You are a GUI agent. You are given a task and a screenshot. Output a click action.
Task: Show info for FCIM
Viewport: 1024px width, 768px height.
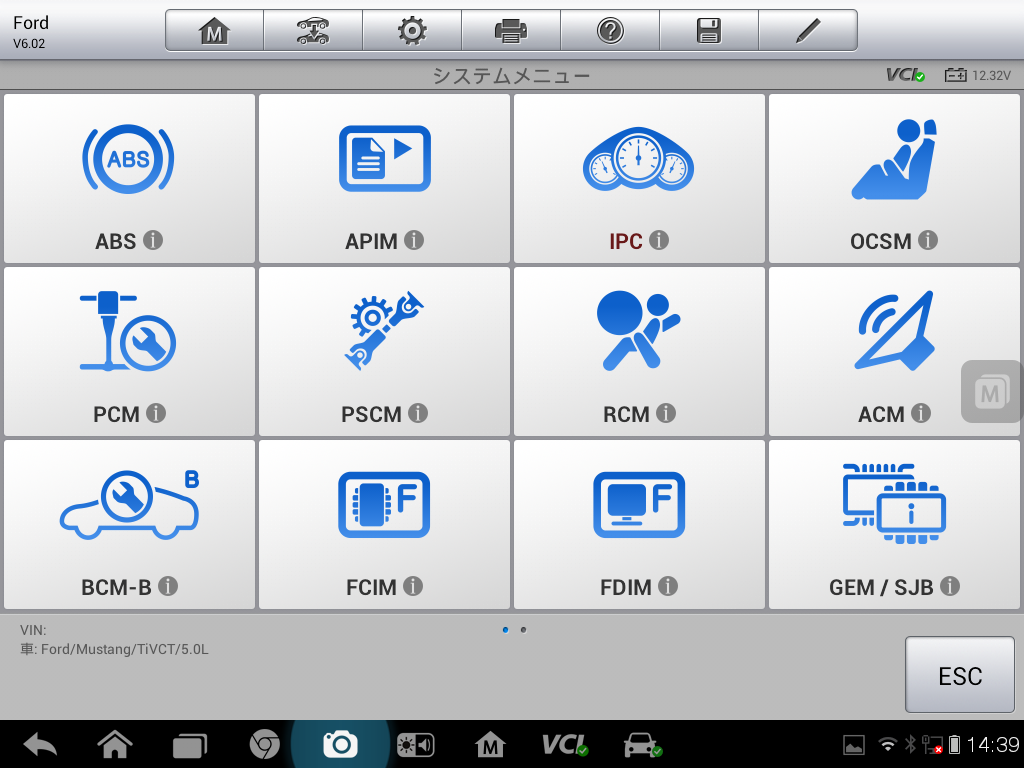coord(413,586)
